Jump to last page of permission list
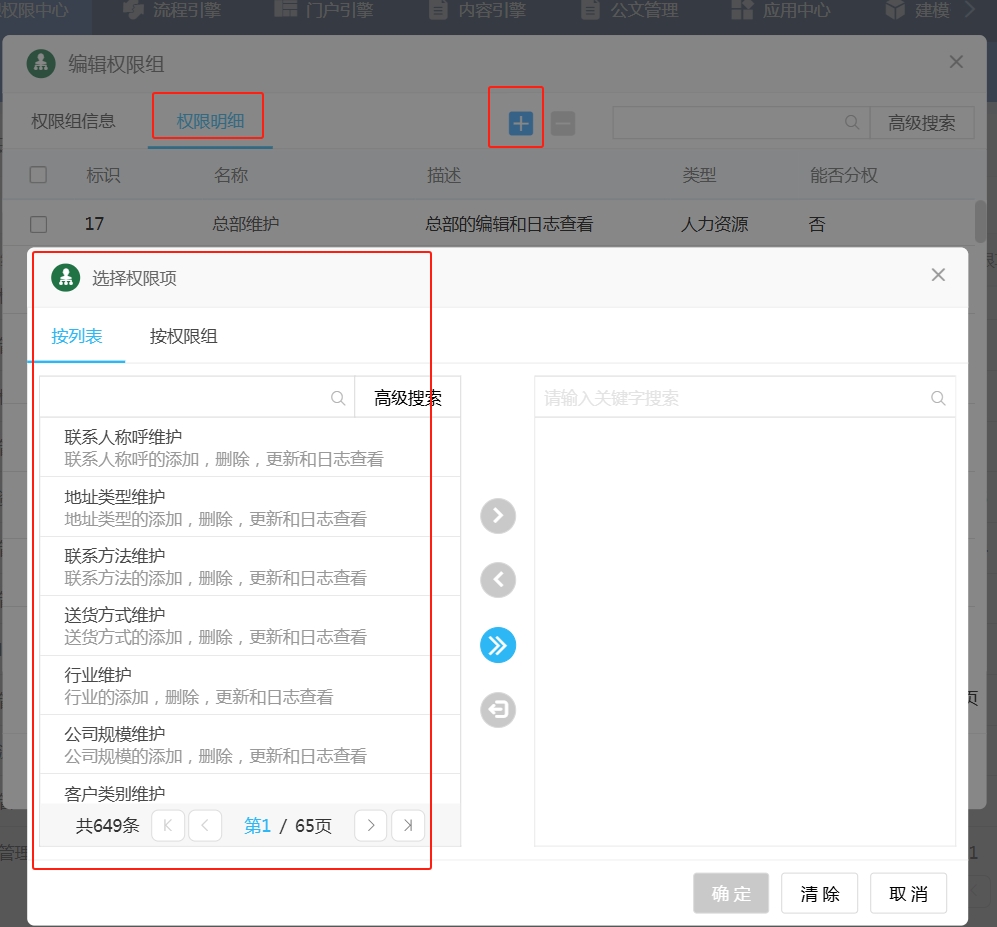 [x=408, y=826]
